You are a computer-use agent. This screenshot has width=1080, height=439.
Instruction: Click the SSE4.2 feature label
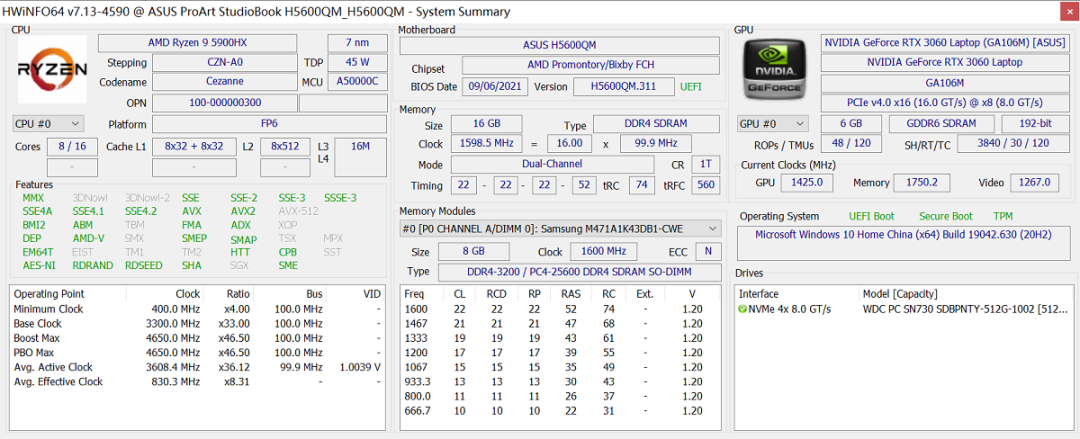(141, 212)
